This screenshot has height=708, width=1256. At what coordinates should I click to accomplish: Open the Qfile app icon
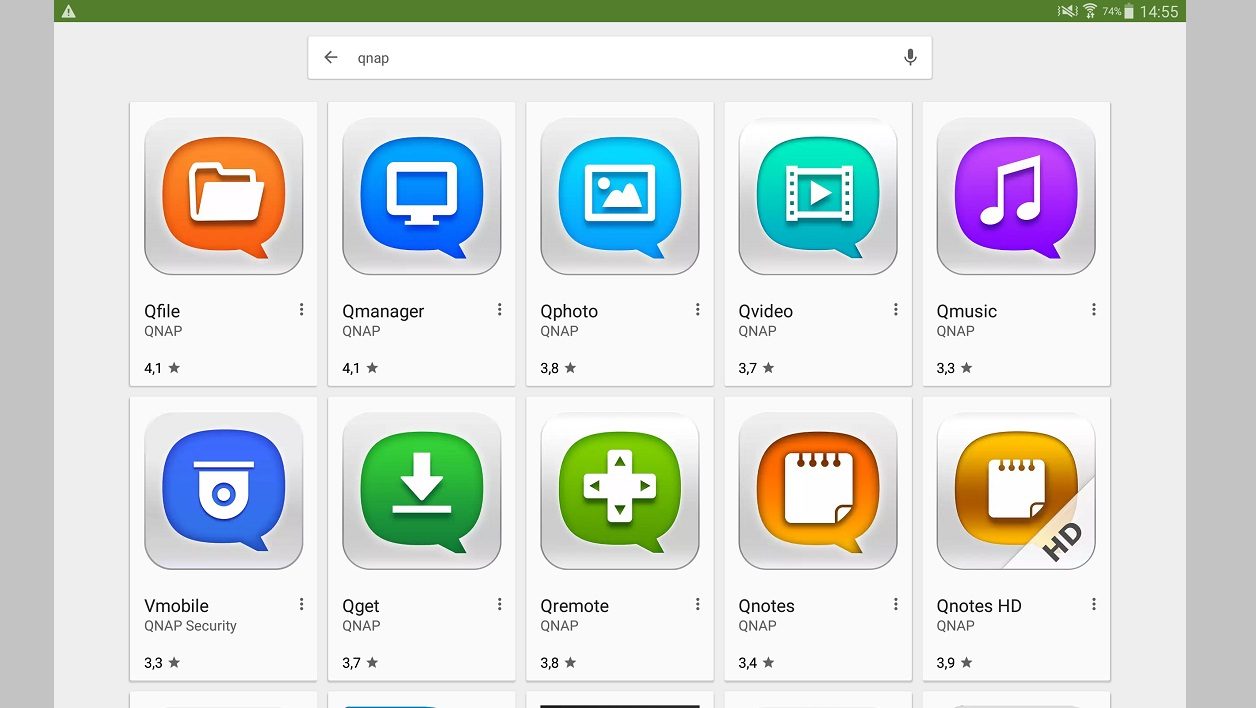[223, 196]
